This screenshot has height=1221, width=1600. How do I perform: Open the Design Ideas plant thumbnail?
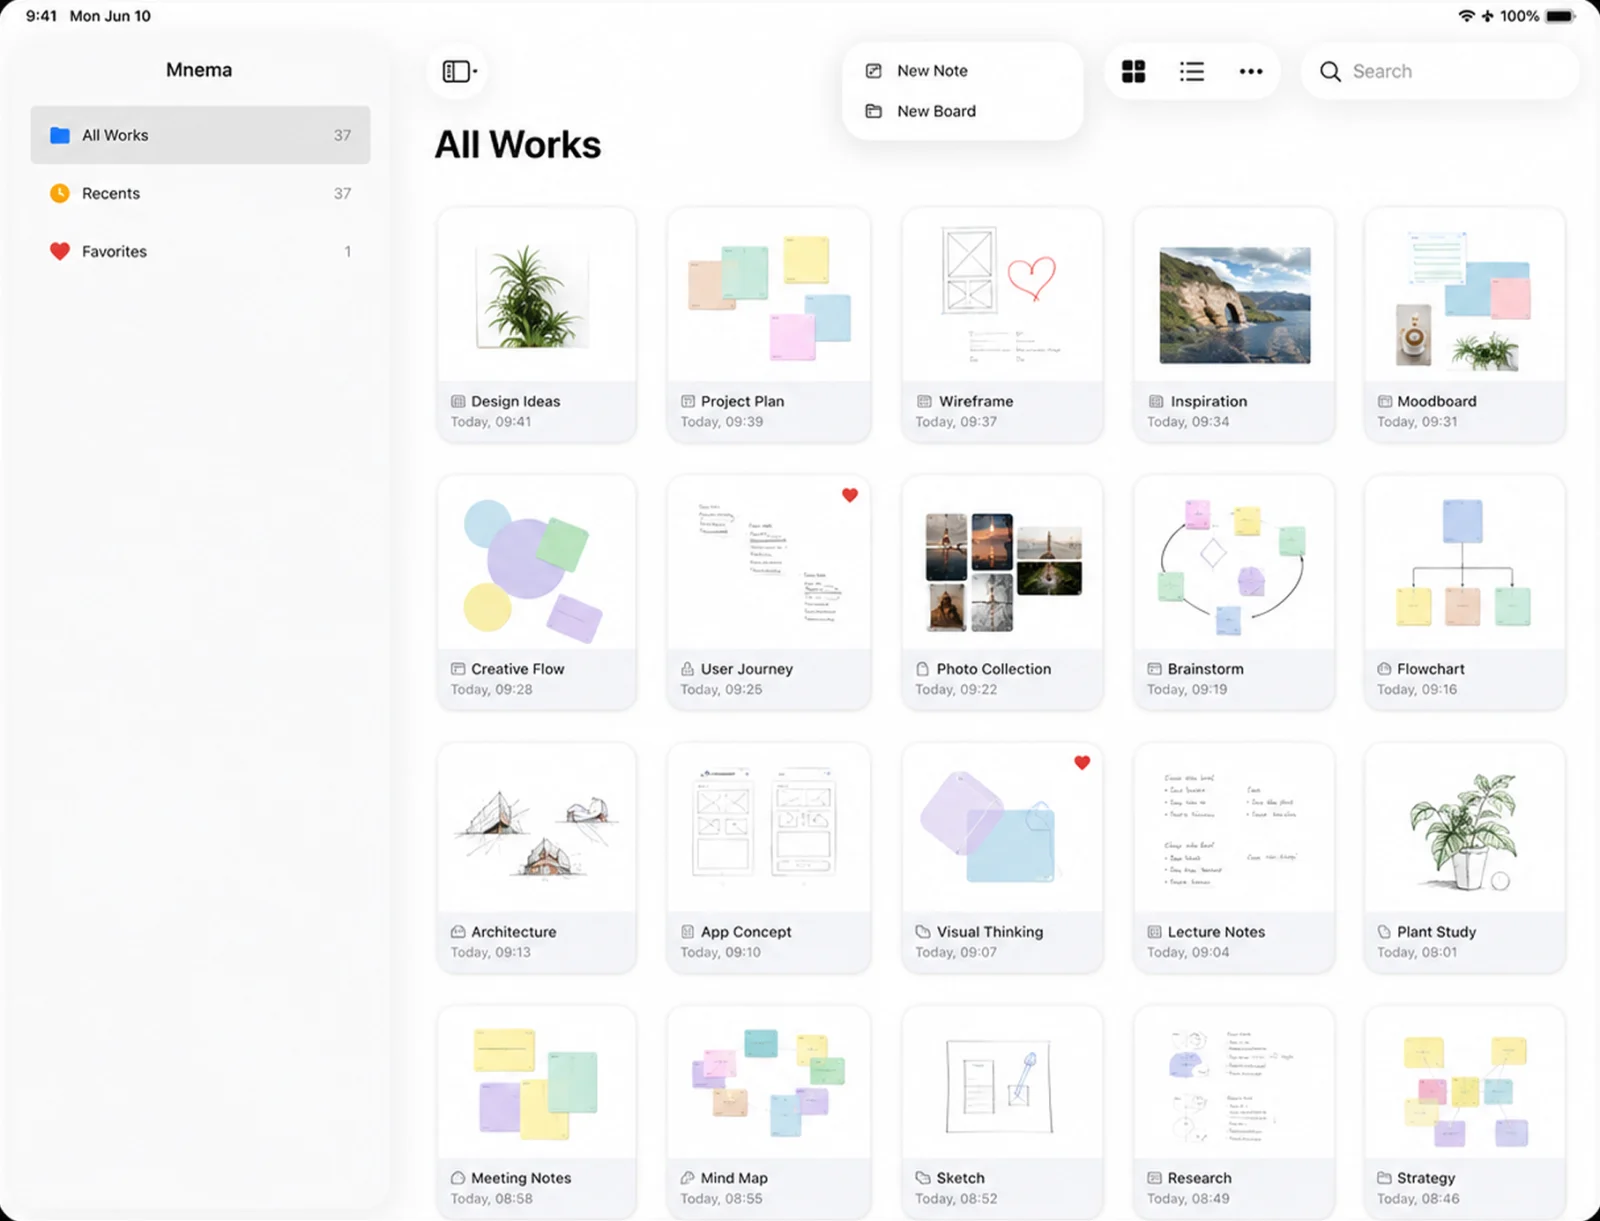coord(536,295)
